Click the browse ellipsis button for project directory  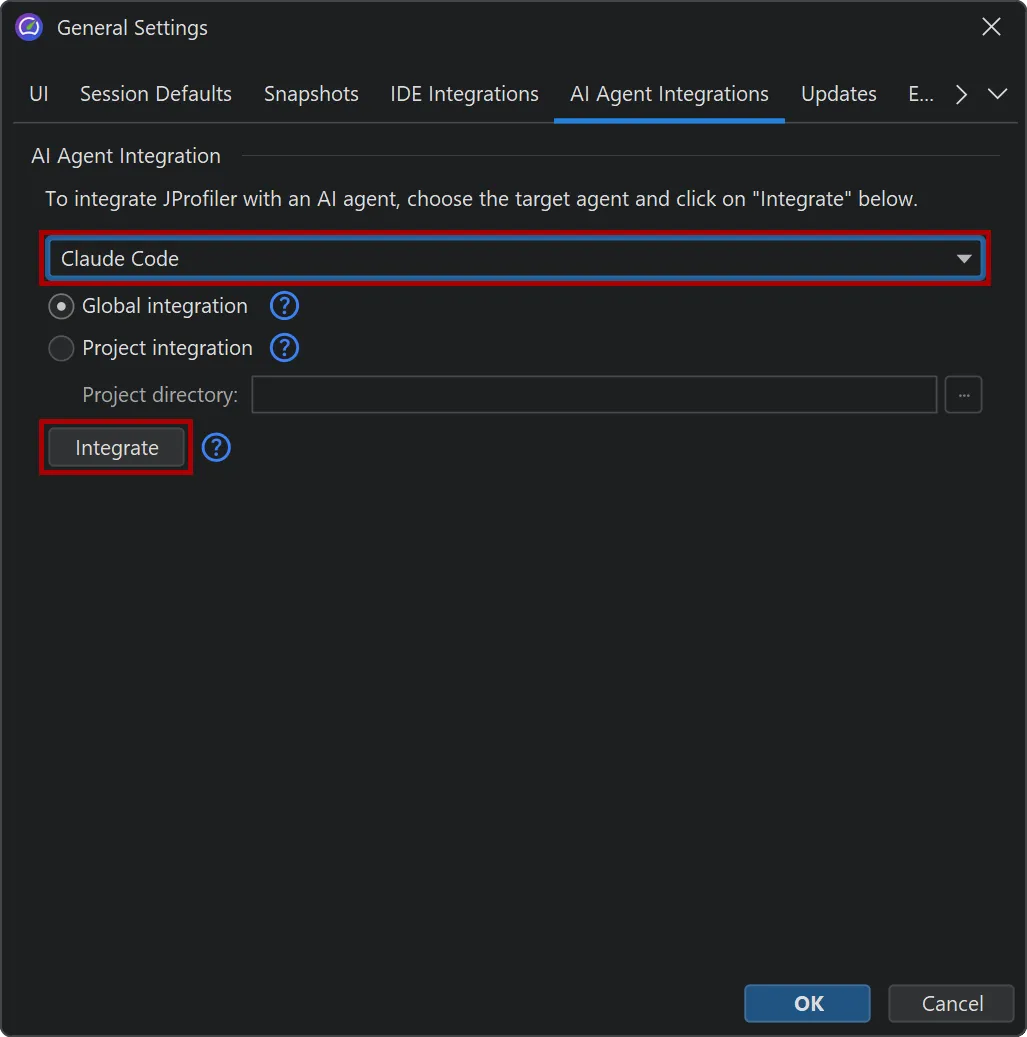click(964, 395)
